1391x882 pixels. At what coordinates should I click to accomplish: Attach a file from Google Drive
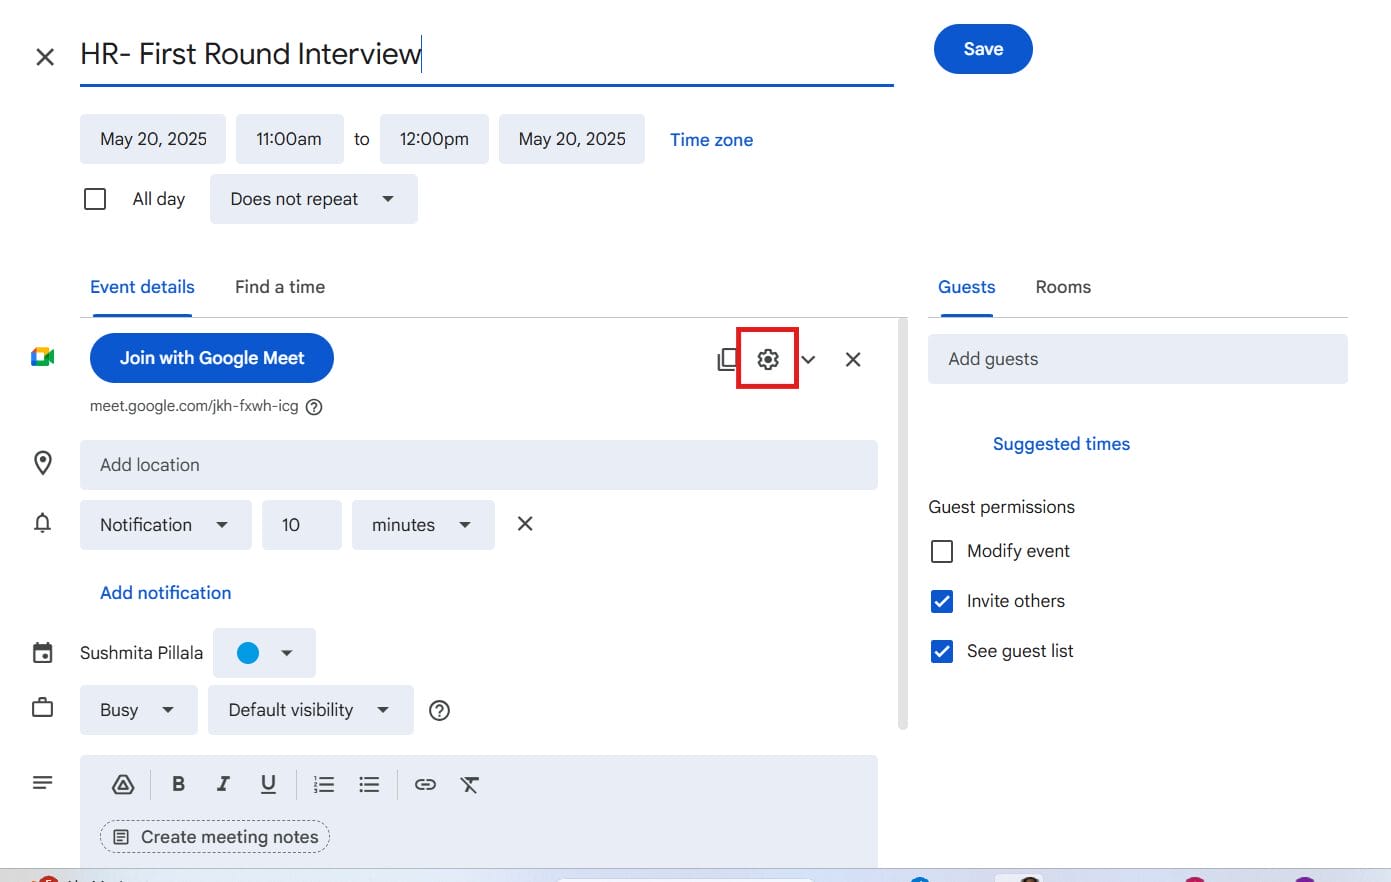click(x=122, y=784)
